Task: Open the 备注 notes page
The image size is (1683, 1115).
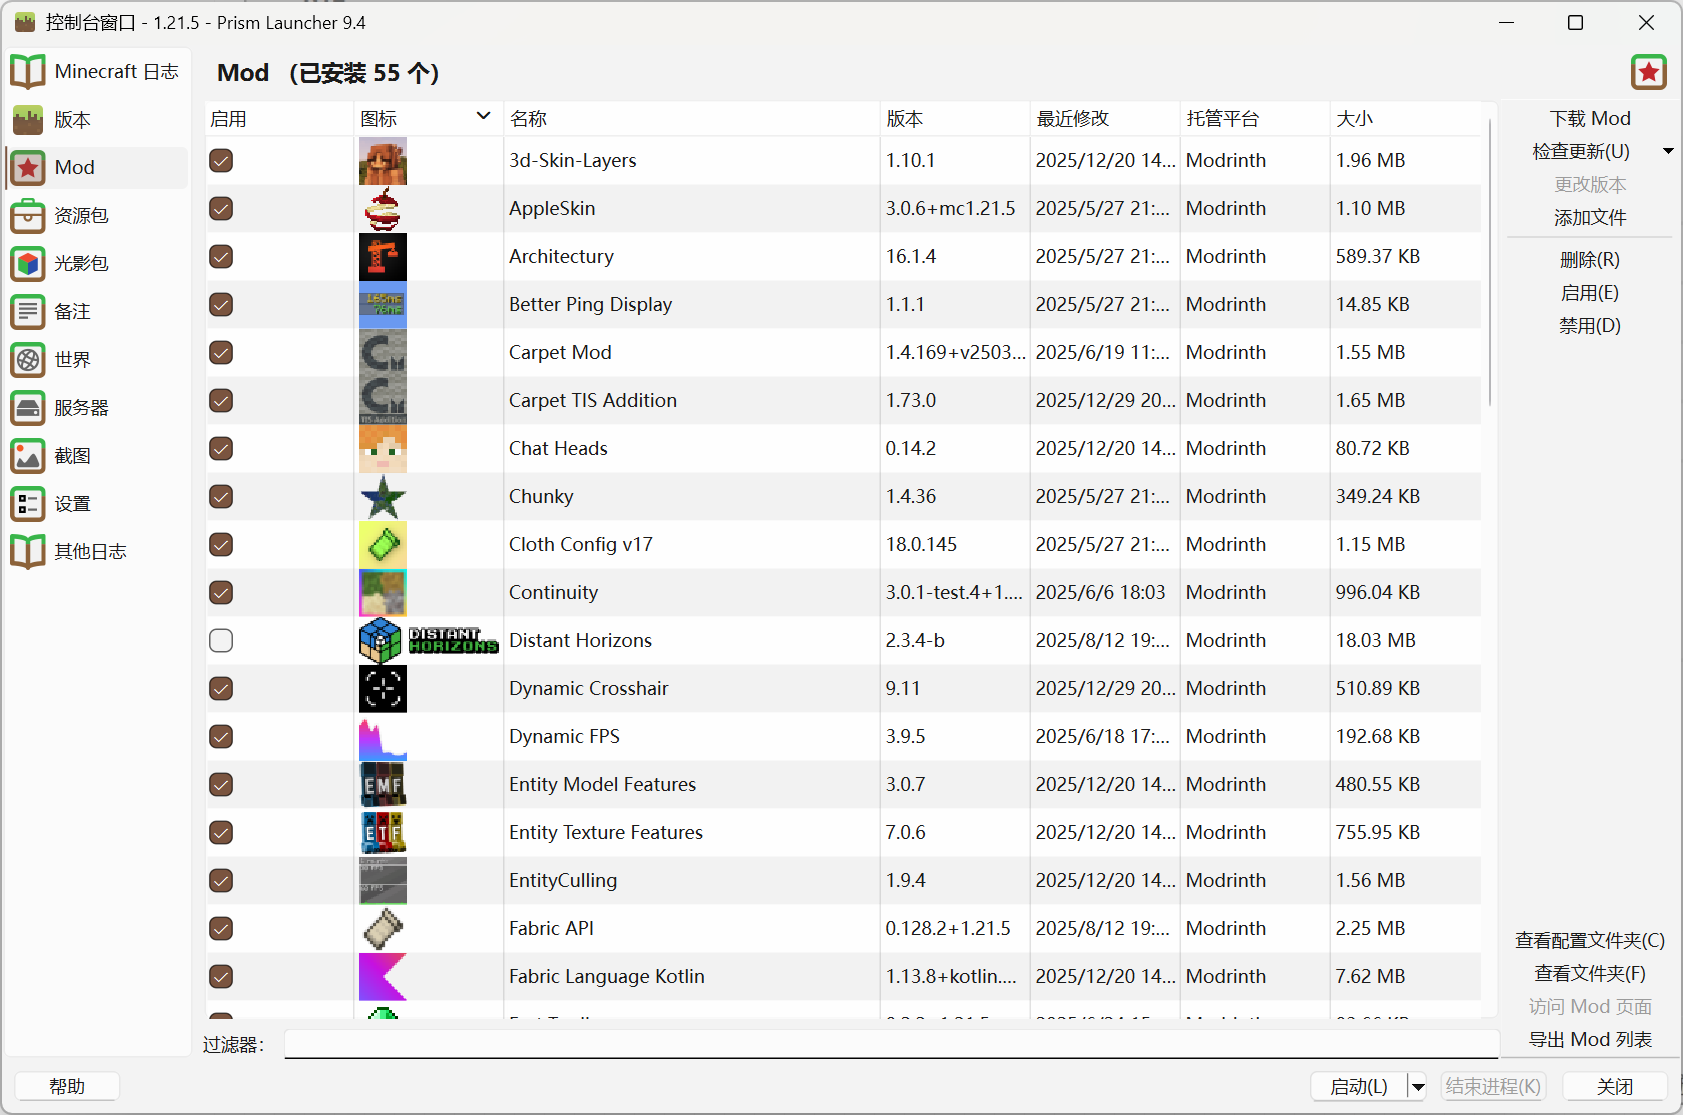Action: click(x=96, y=312)
